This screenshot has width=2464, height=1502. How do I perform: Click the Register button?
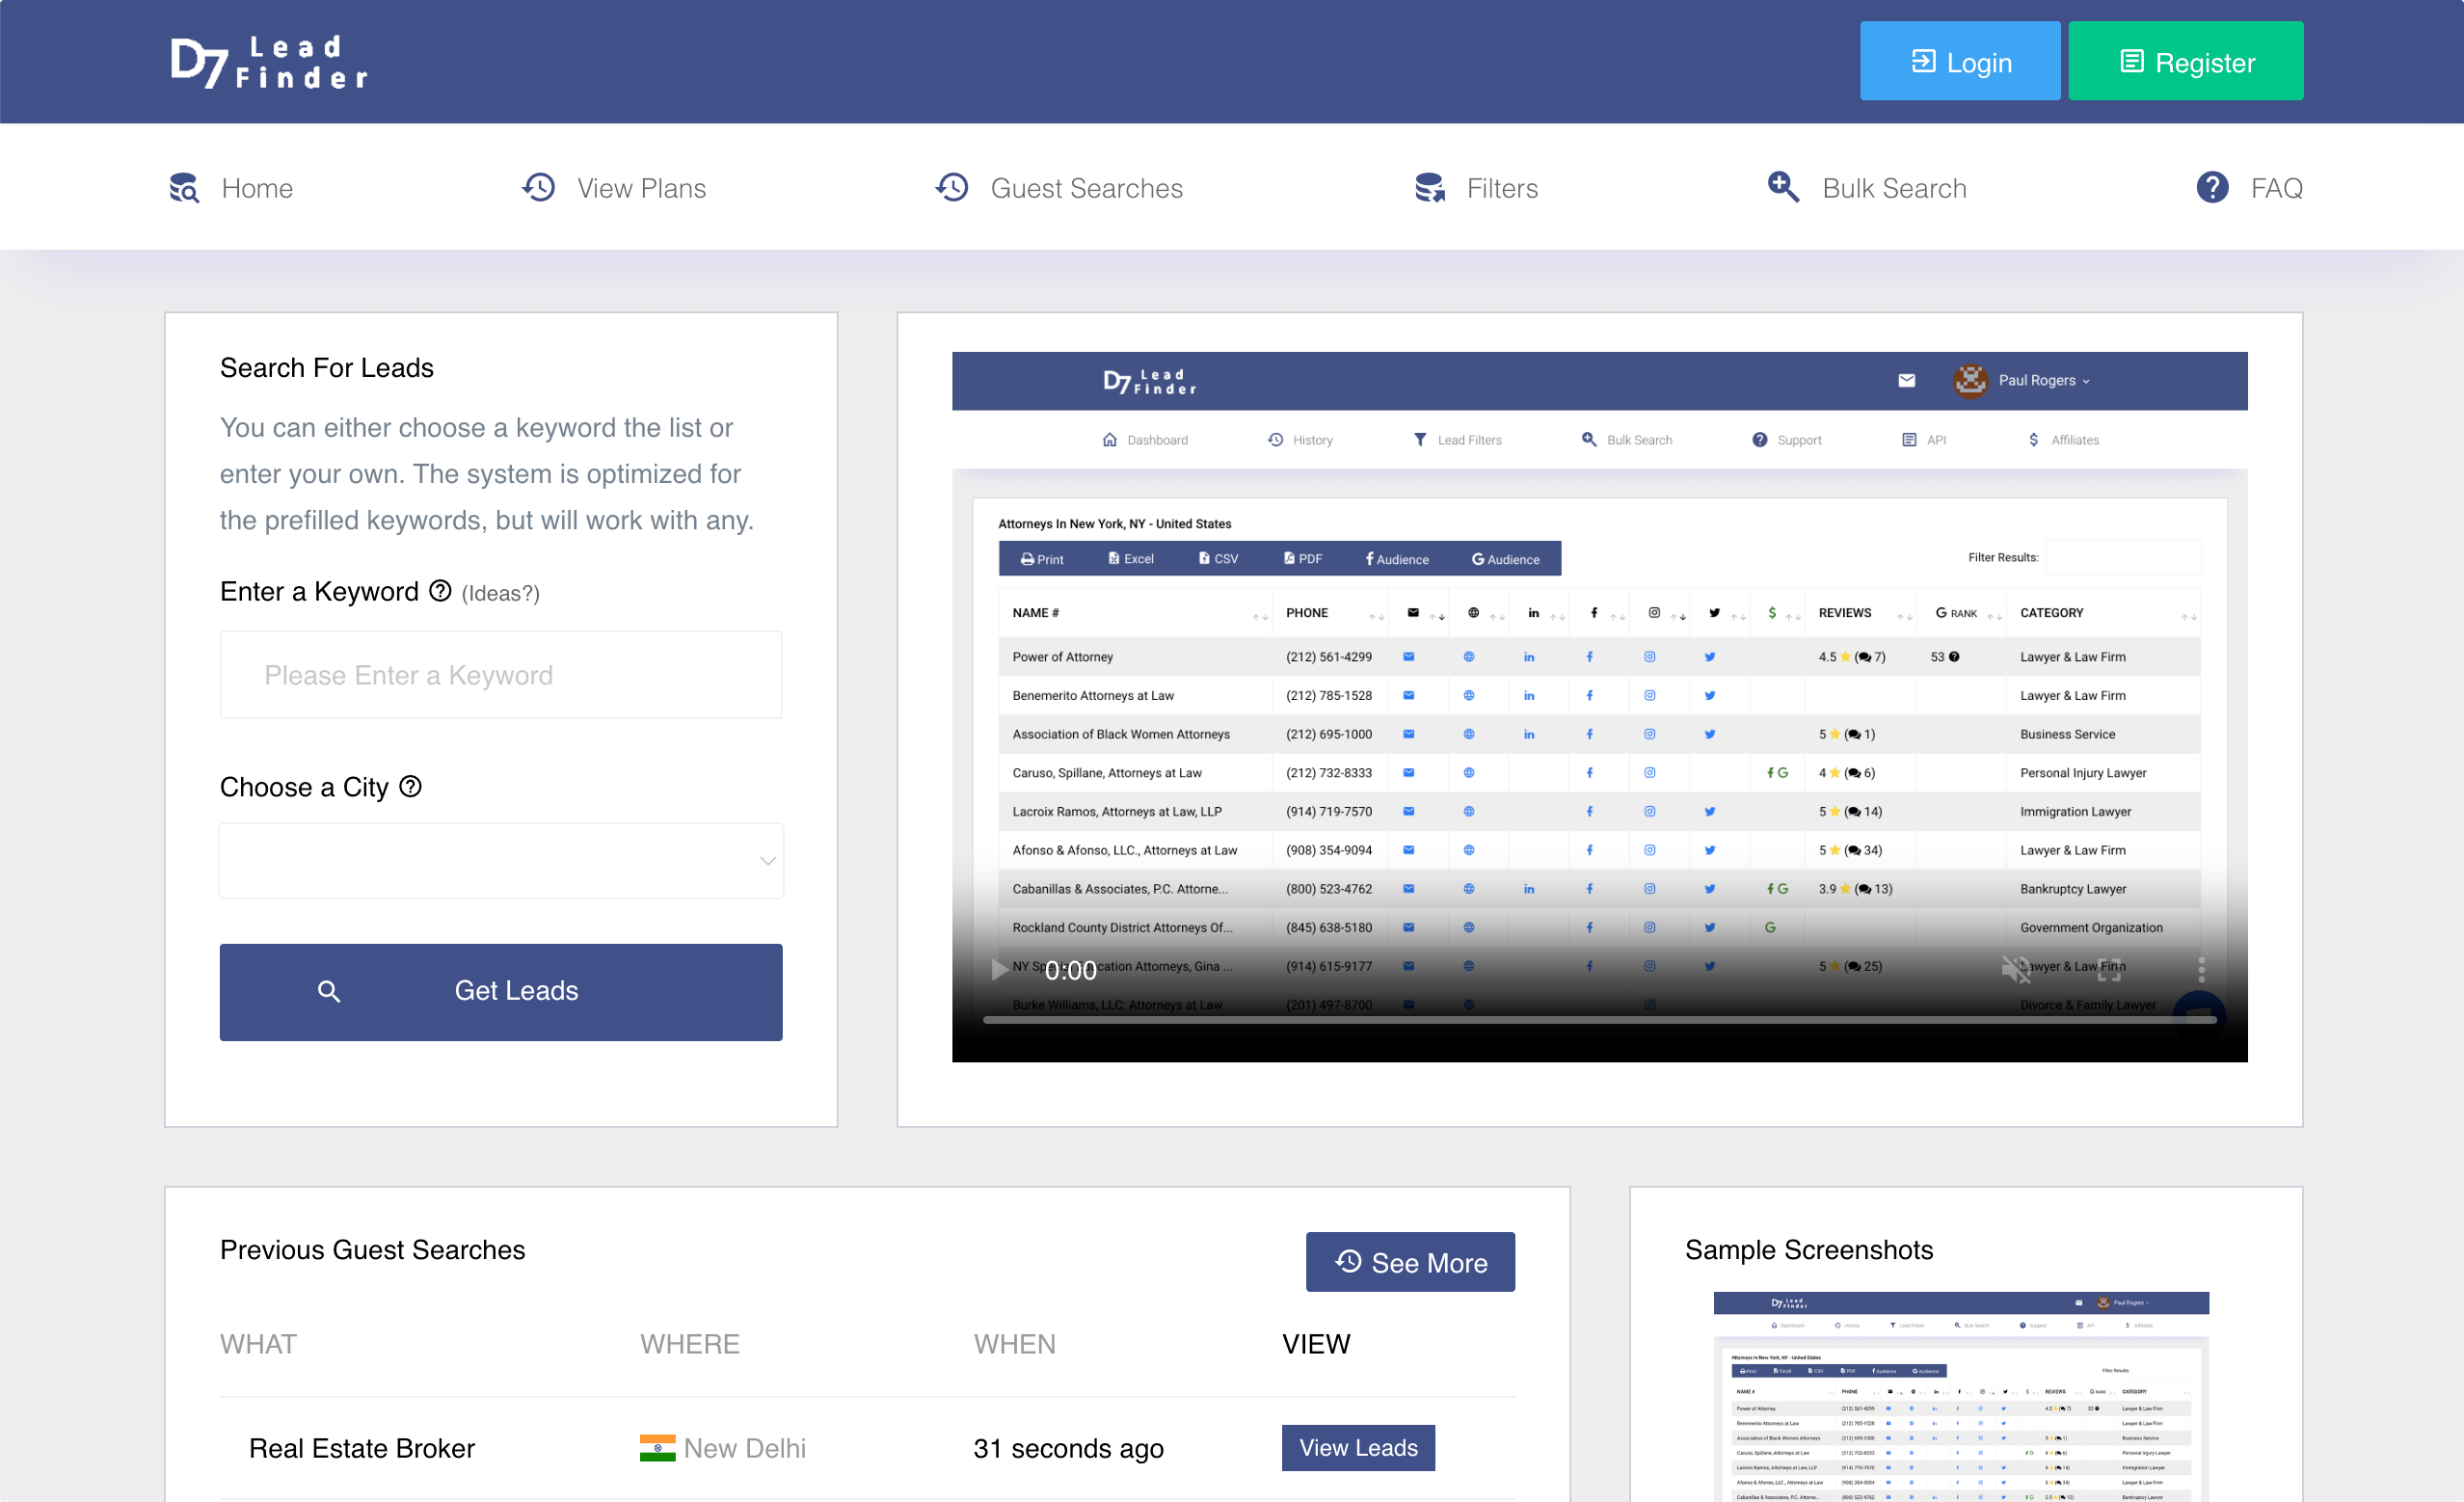(2185, 61)
